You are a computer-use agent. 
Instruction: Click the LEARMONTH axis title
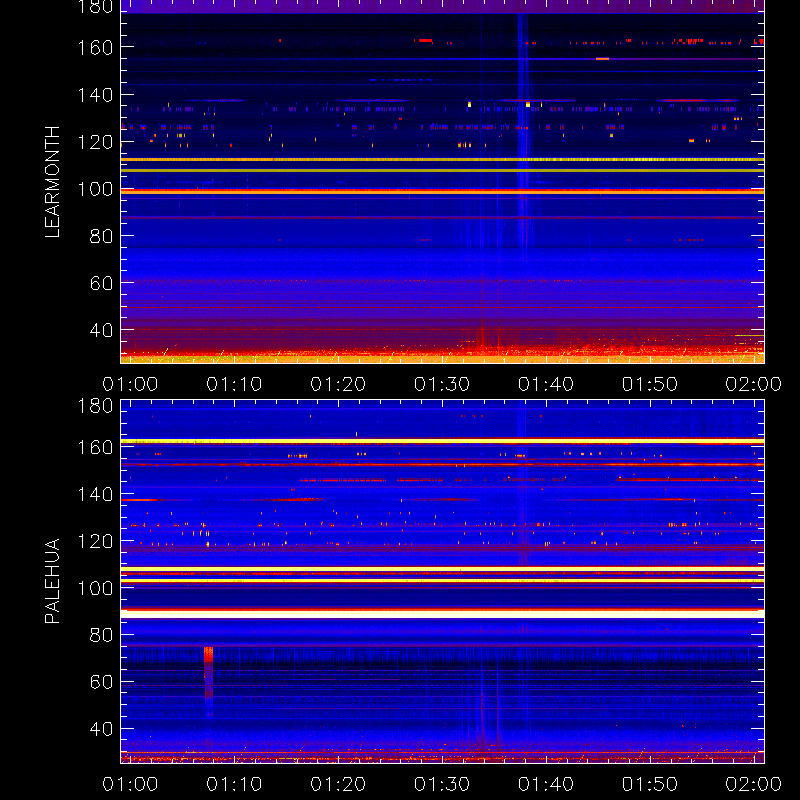coord(52,182)
